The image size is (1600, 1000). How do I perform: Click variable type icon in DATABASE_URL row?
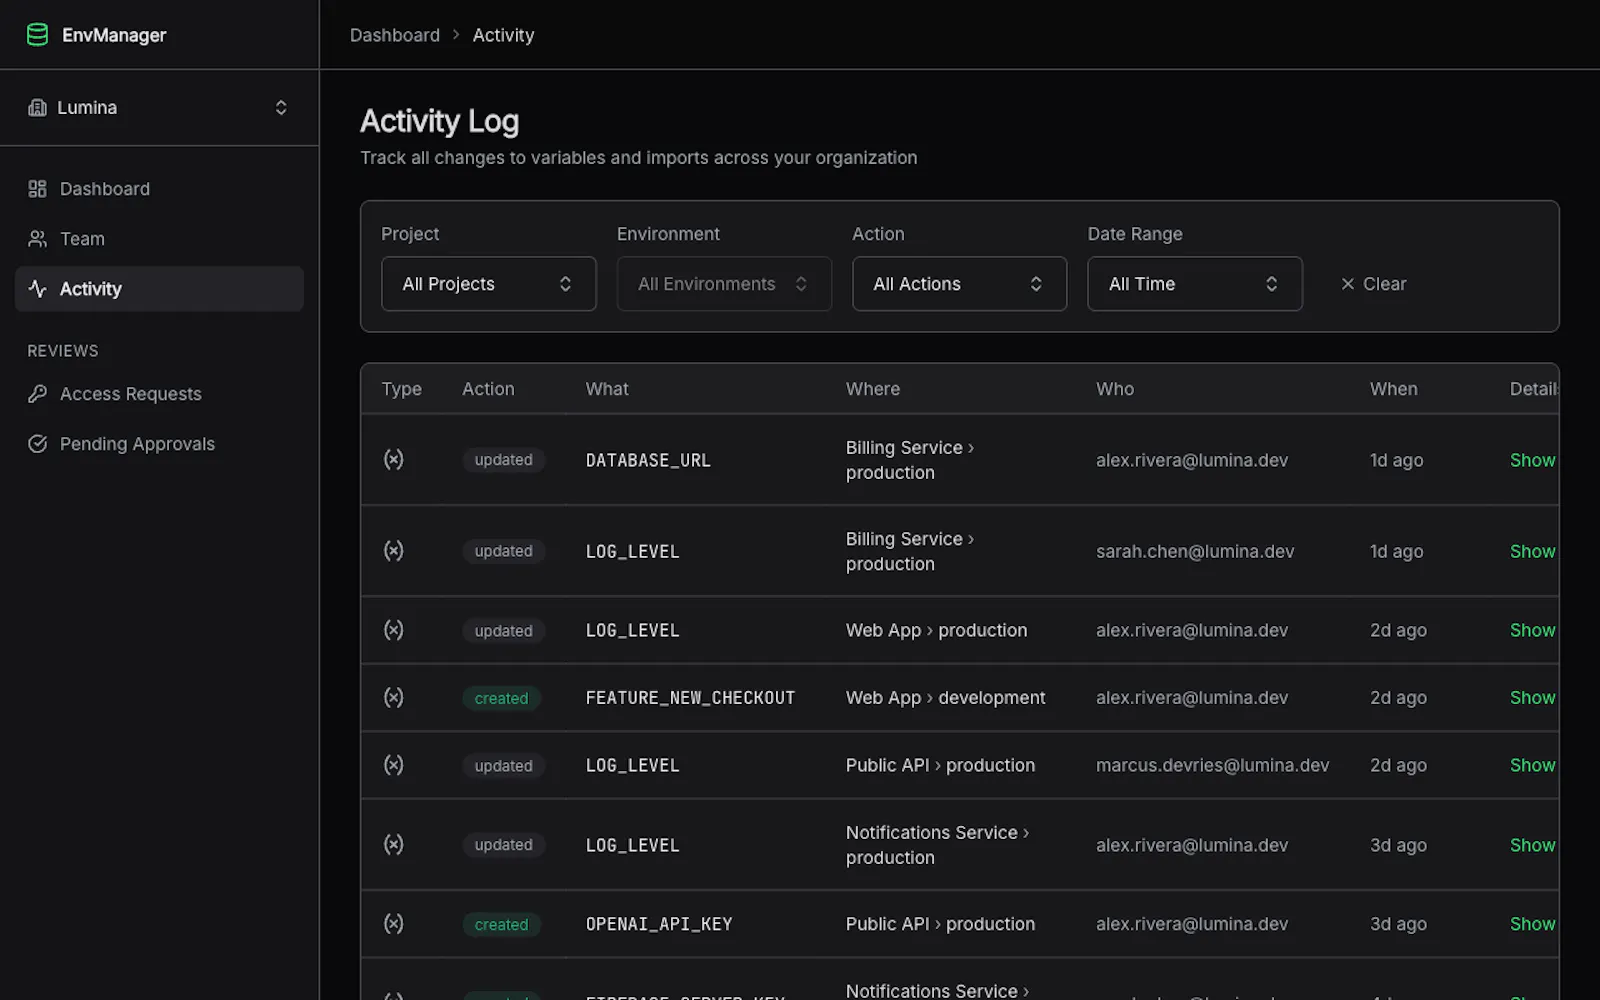click(394, 459)
